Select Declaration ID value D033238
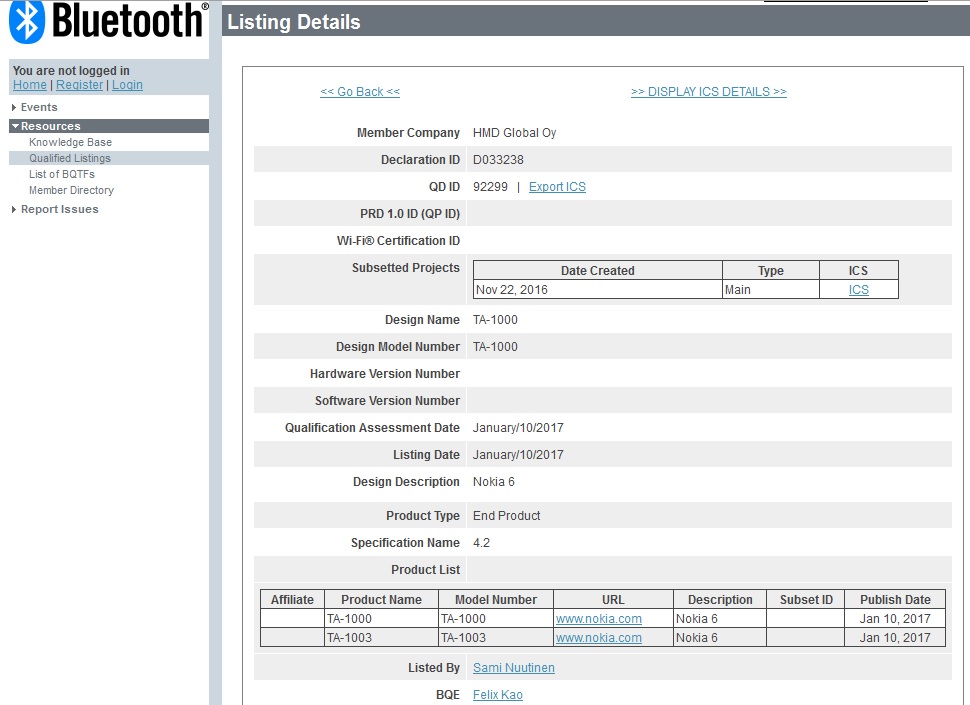 pos(498,160)
